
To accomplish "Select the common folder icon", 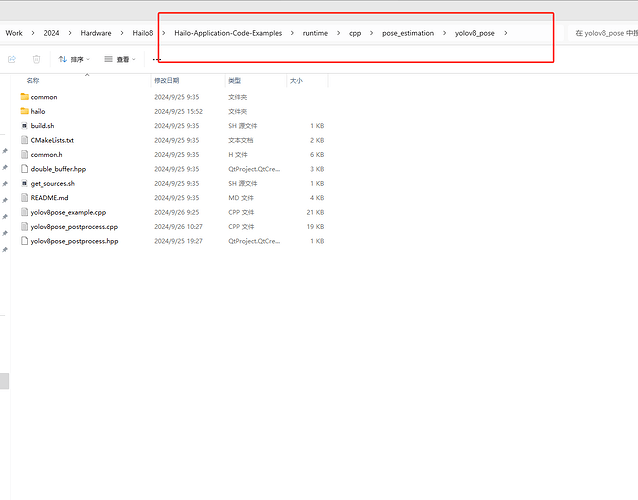I will pyautogui.click(x=24, y=97).
